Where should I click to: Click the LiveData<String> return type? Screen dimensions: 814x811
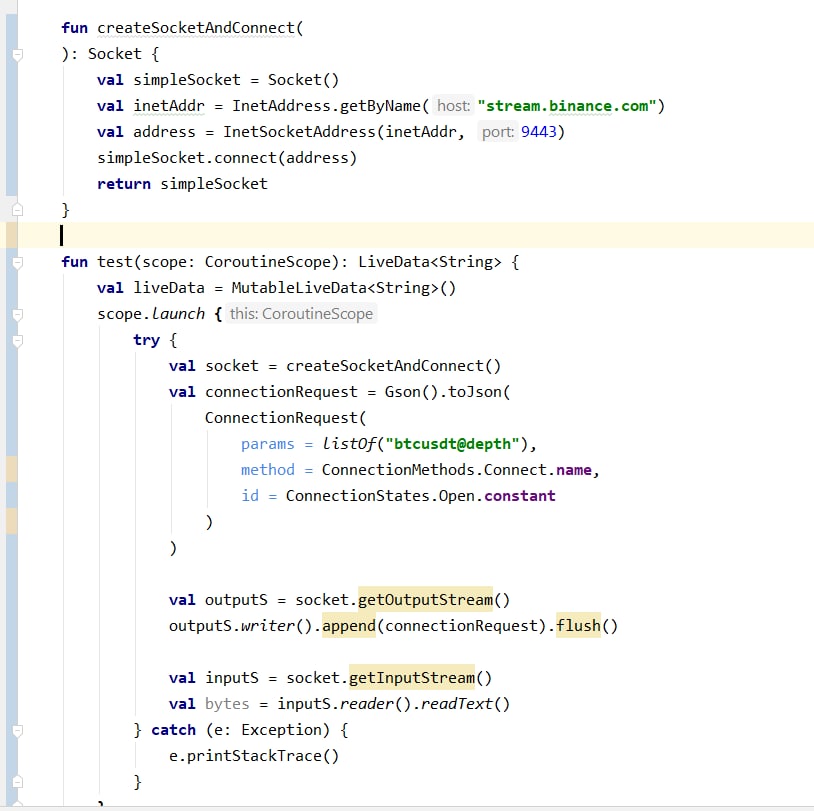[430, 262]
